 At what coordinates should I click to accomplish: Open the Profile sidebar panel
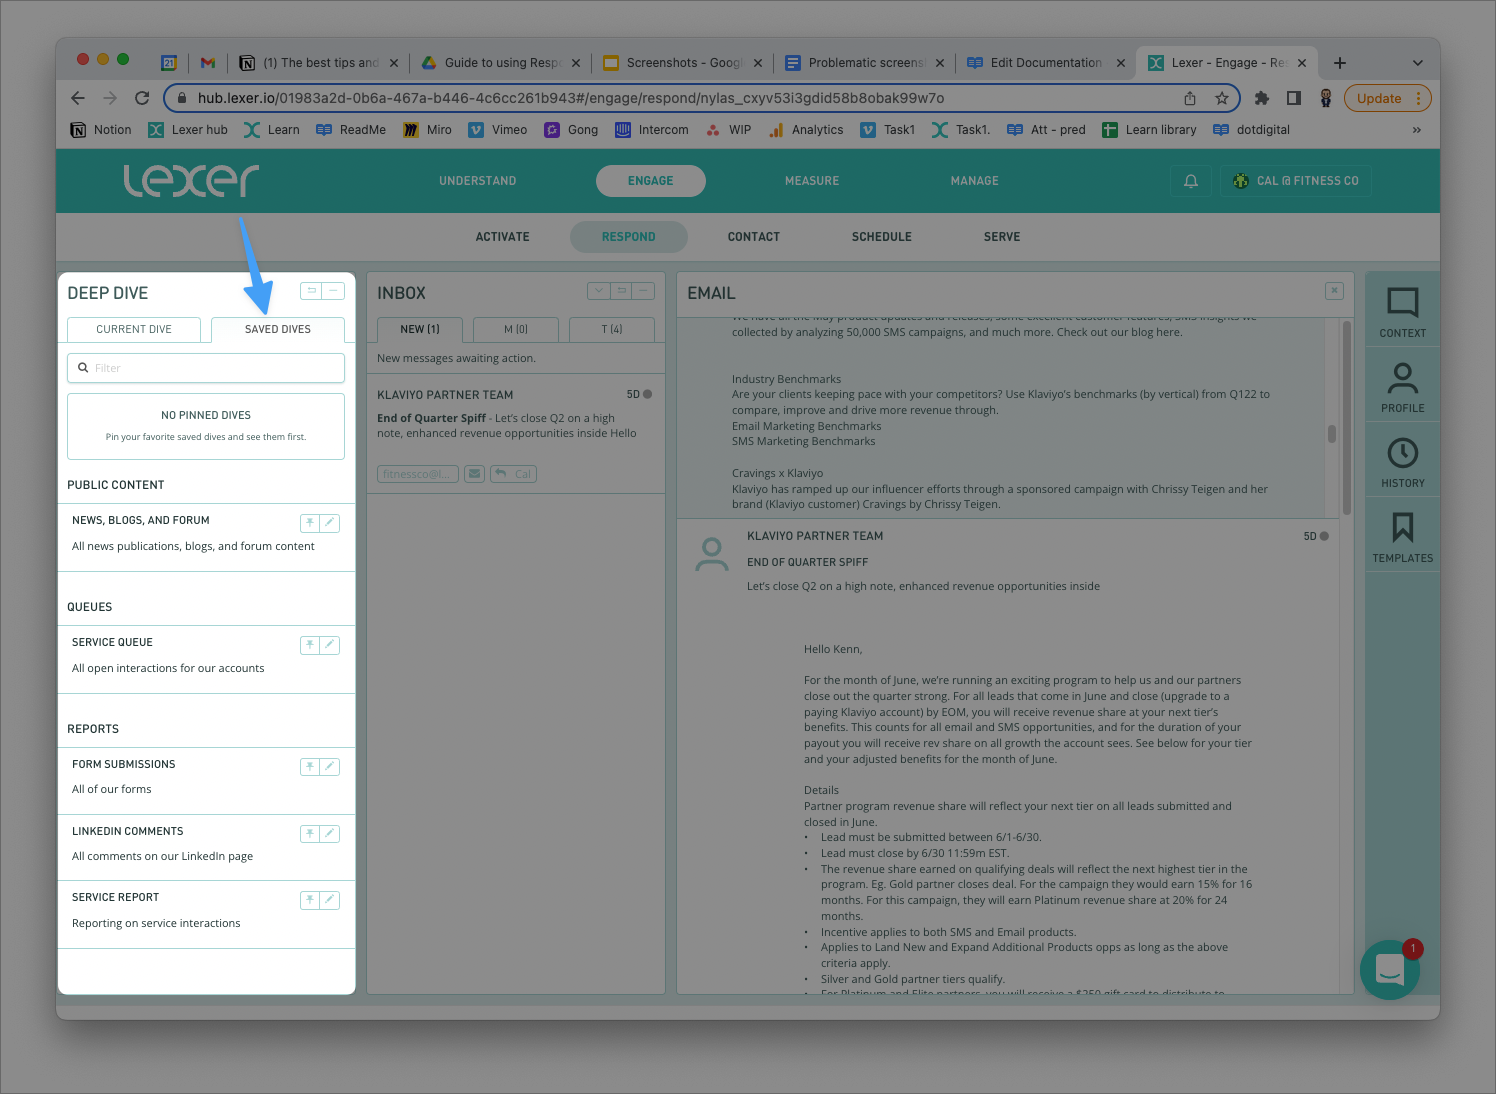coord(1402,387)
